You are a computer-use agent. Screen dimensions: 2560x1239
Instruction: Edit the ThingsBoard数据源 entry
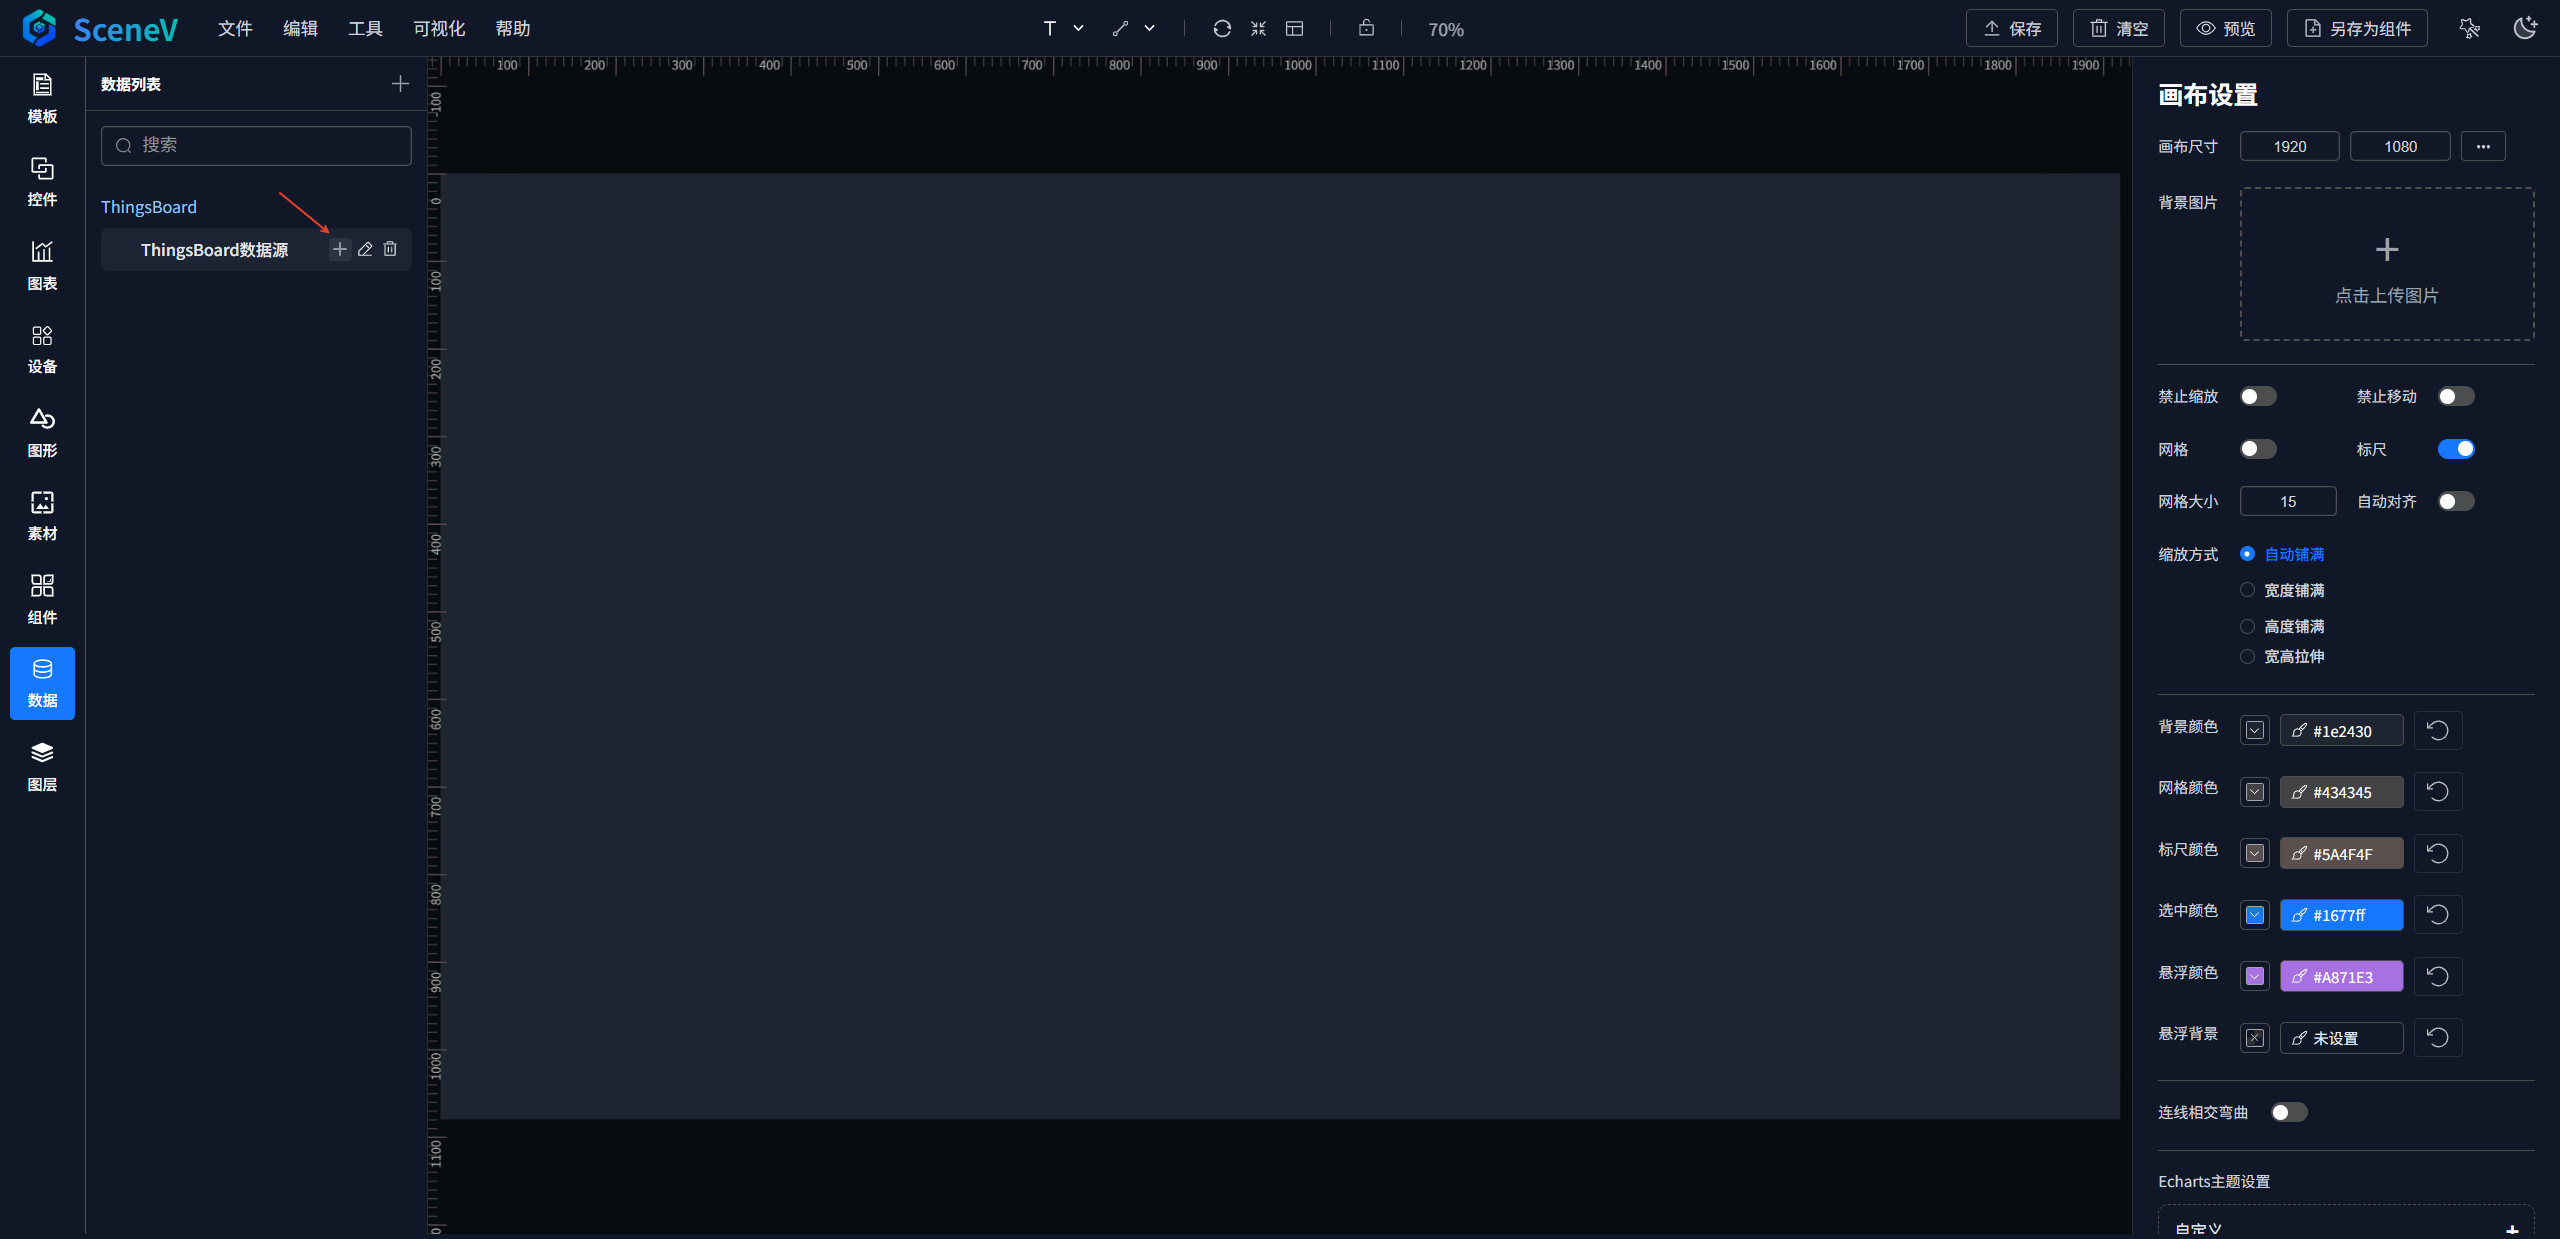[x=365, y=249]
